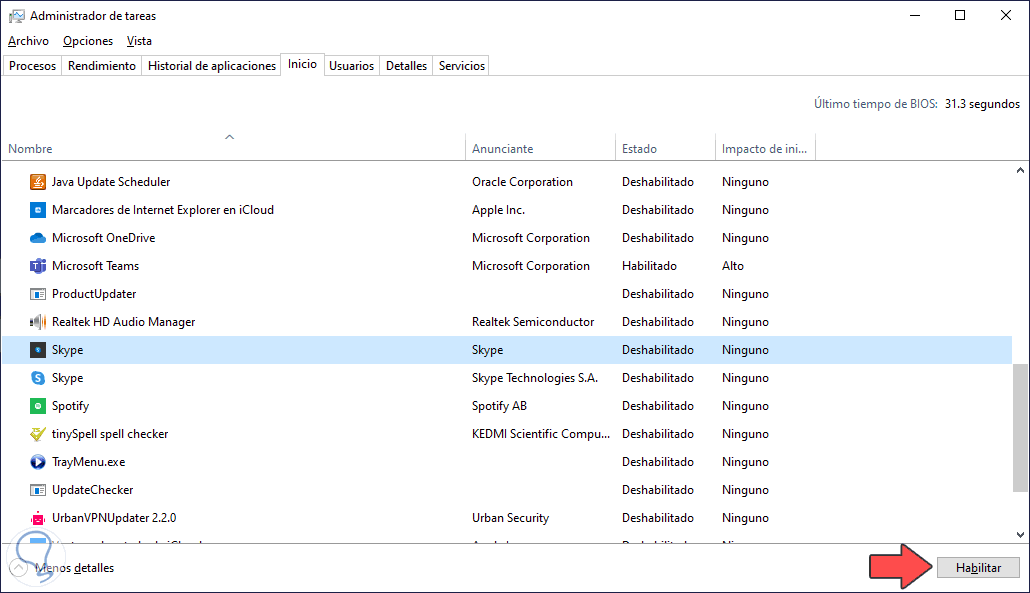
Task: Sort list by Nombre column header
Action: [30, 149]
